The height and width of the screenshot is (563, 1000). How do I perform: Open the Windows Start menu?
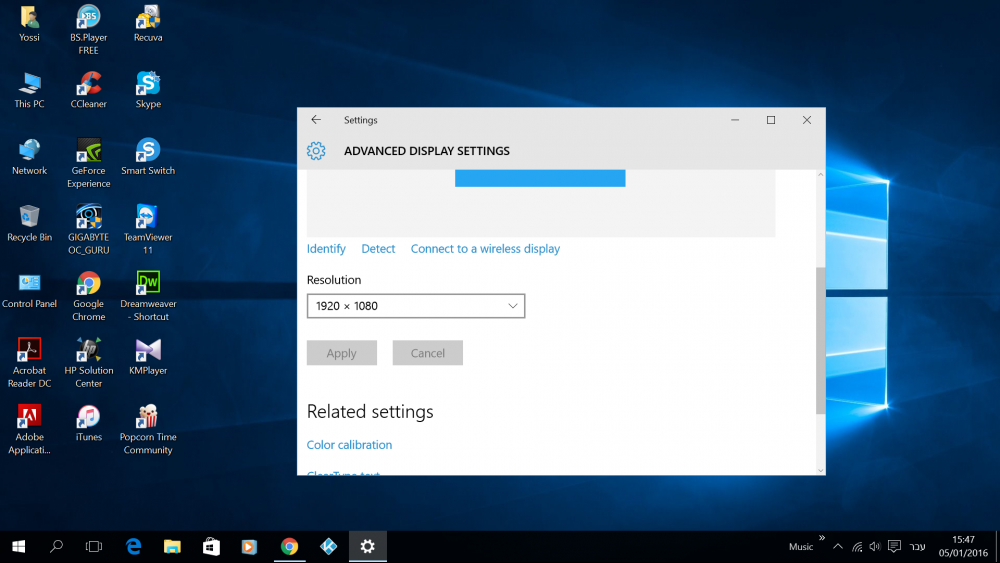point(18,546)
